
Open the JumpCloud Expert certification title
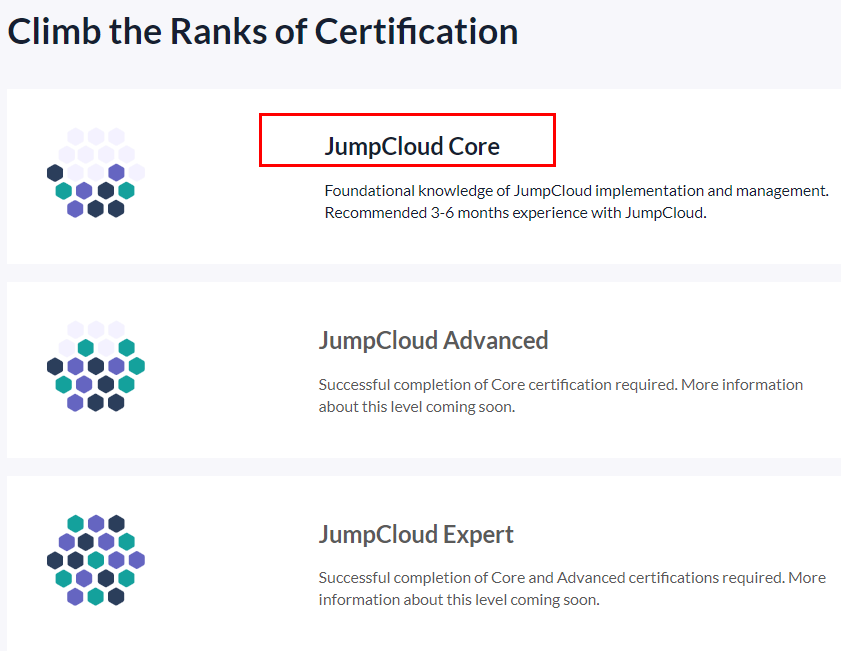tap(416, 535)
